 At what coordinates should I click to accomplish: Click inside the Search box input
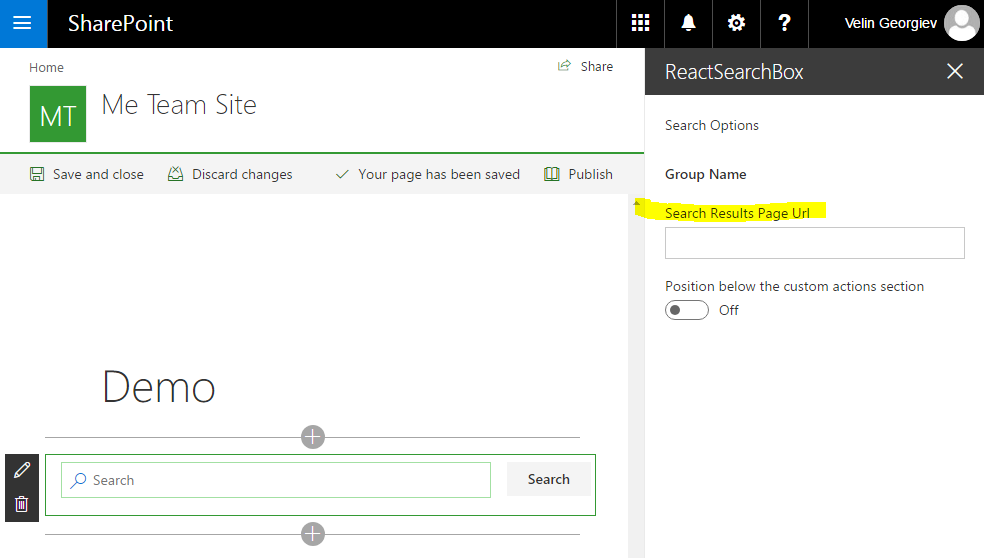coord(276,480)
